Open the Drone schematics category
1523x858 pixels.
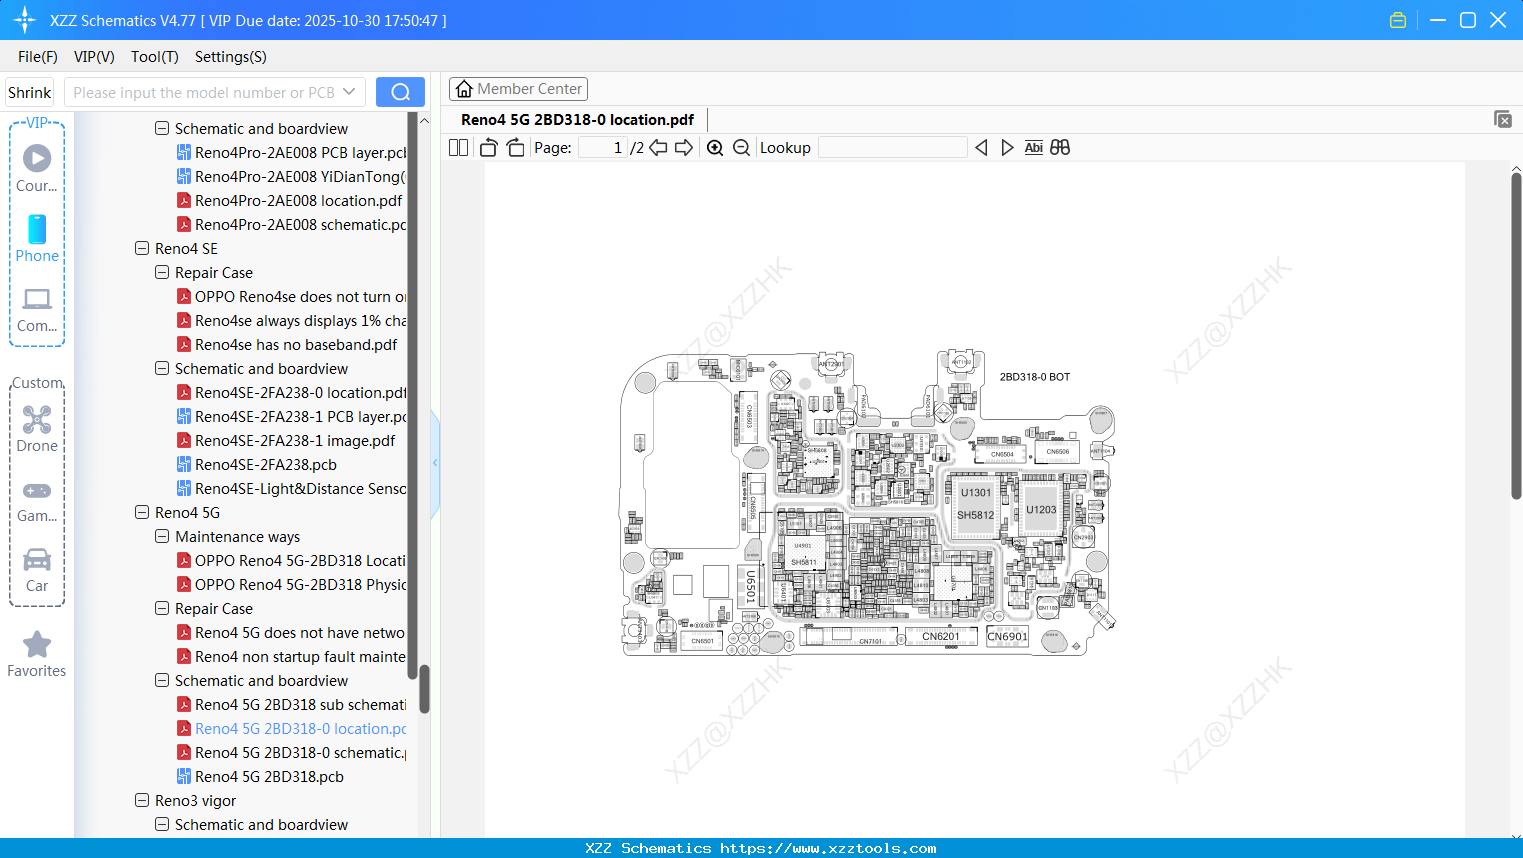click(x=37, y=428)
